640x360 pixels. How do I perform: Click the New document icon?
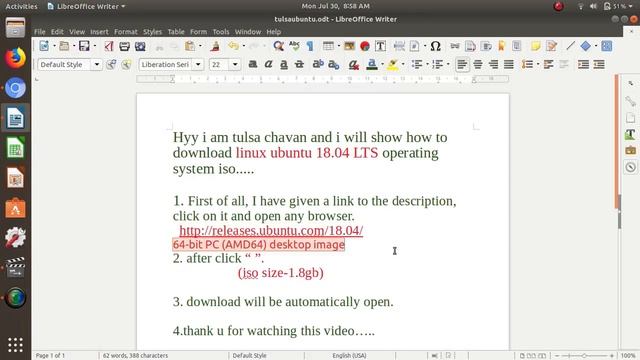coord(44,46)
